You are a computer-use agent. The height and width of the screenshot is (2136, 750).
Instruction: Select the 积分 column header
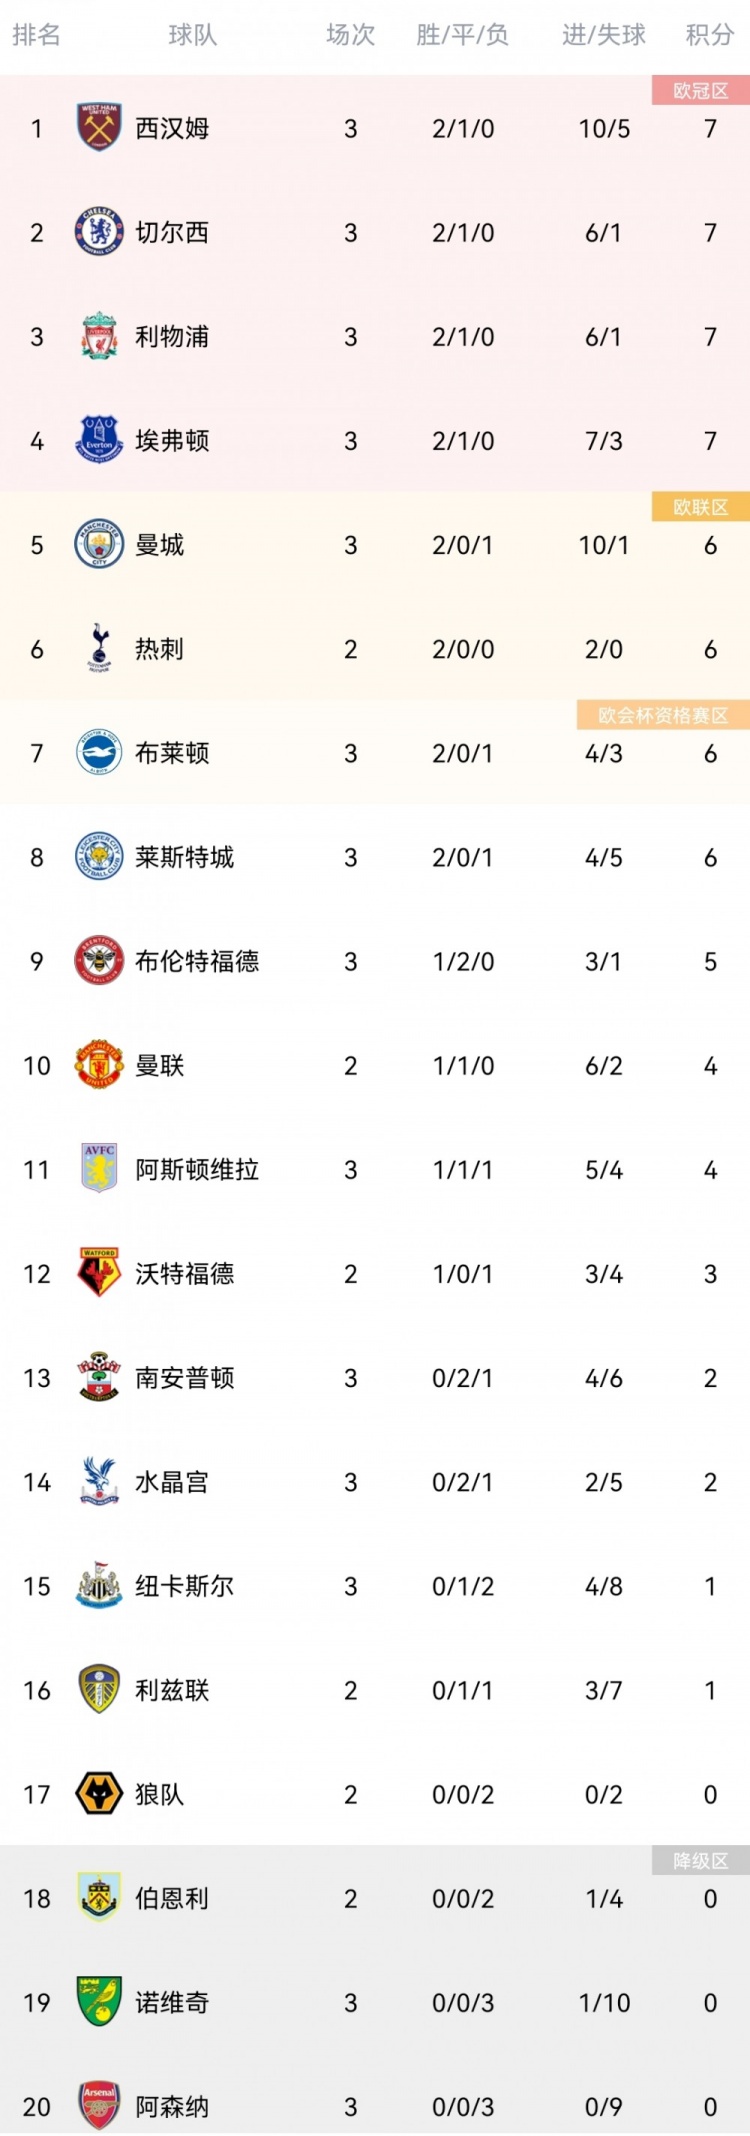(710, 36)
